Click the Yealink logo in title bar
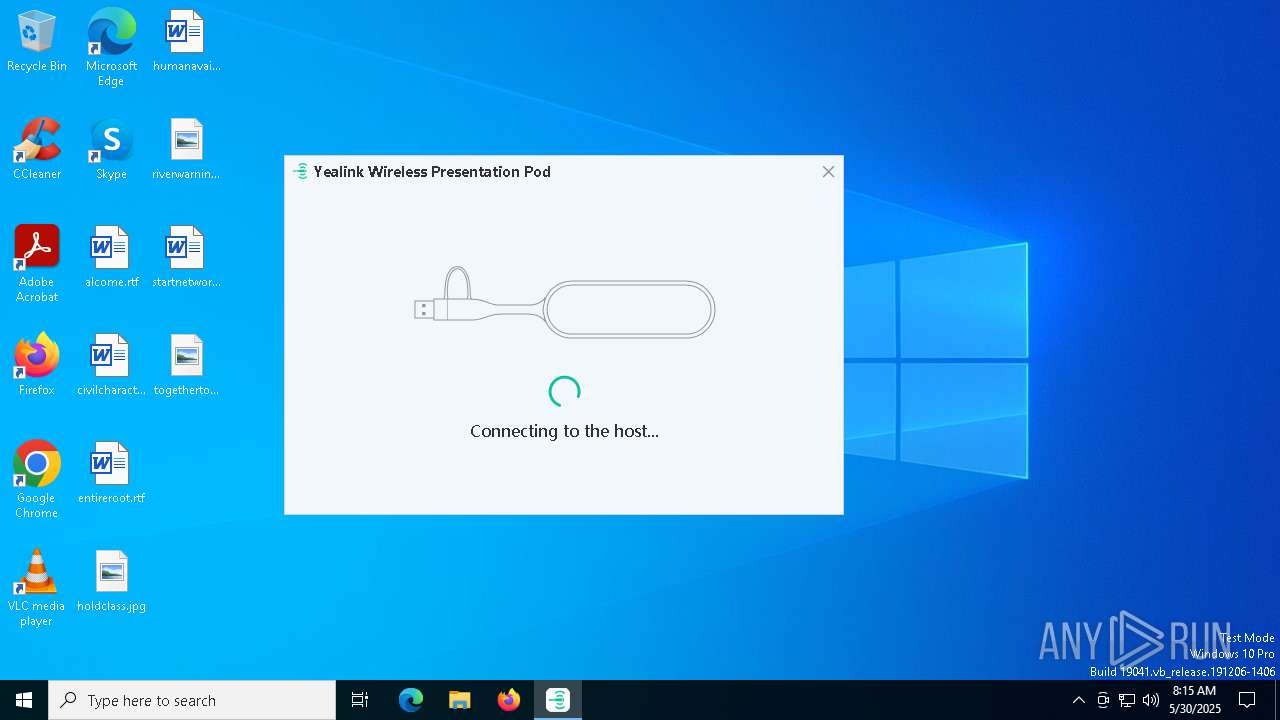The width and height of the screenshot is (1280, 720). (x=300, y=172)
